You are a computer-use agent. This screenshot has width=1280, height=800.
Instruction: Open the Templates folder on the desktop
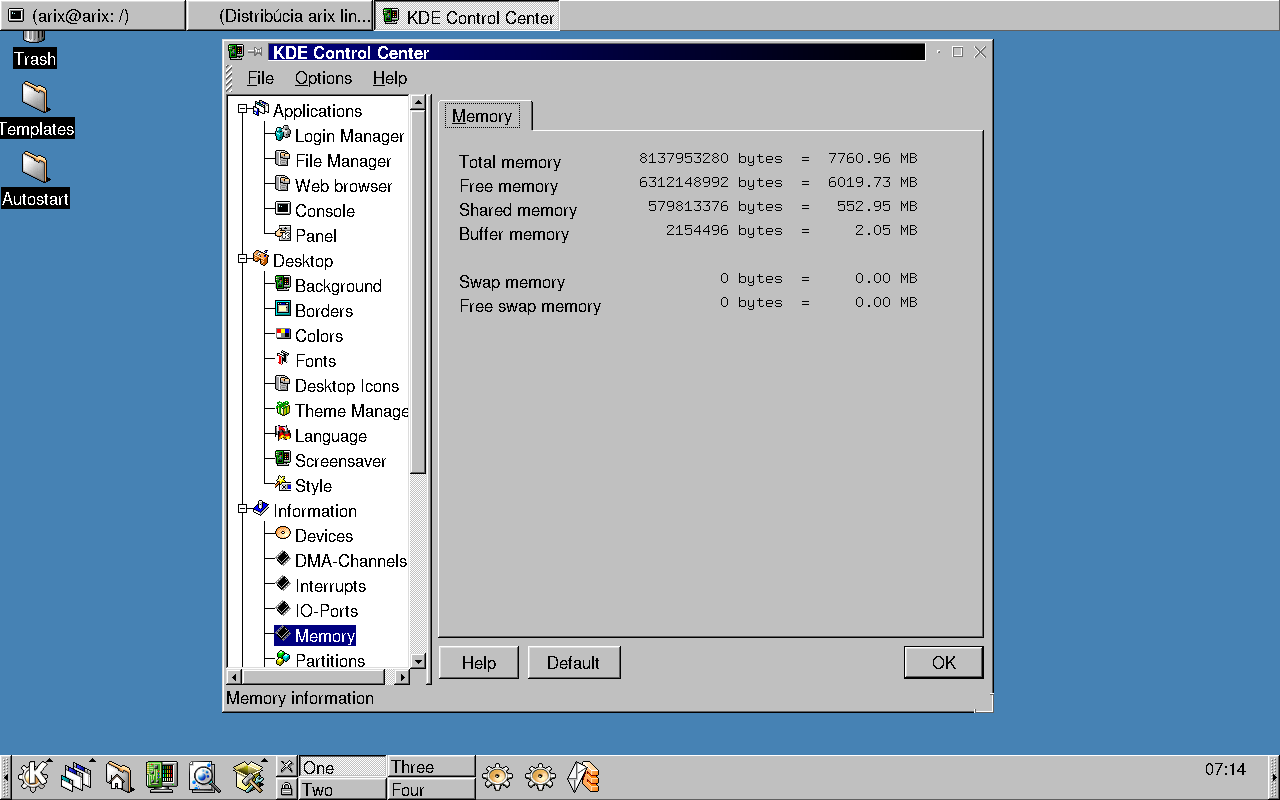pos(36,111)
